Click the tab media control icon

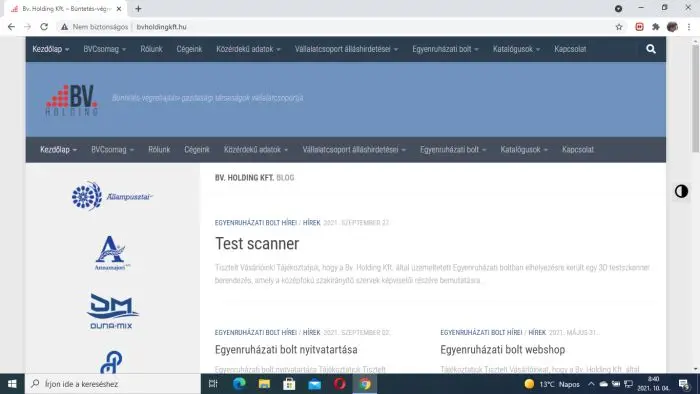(618, 8)
